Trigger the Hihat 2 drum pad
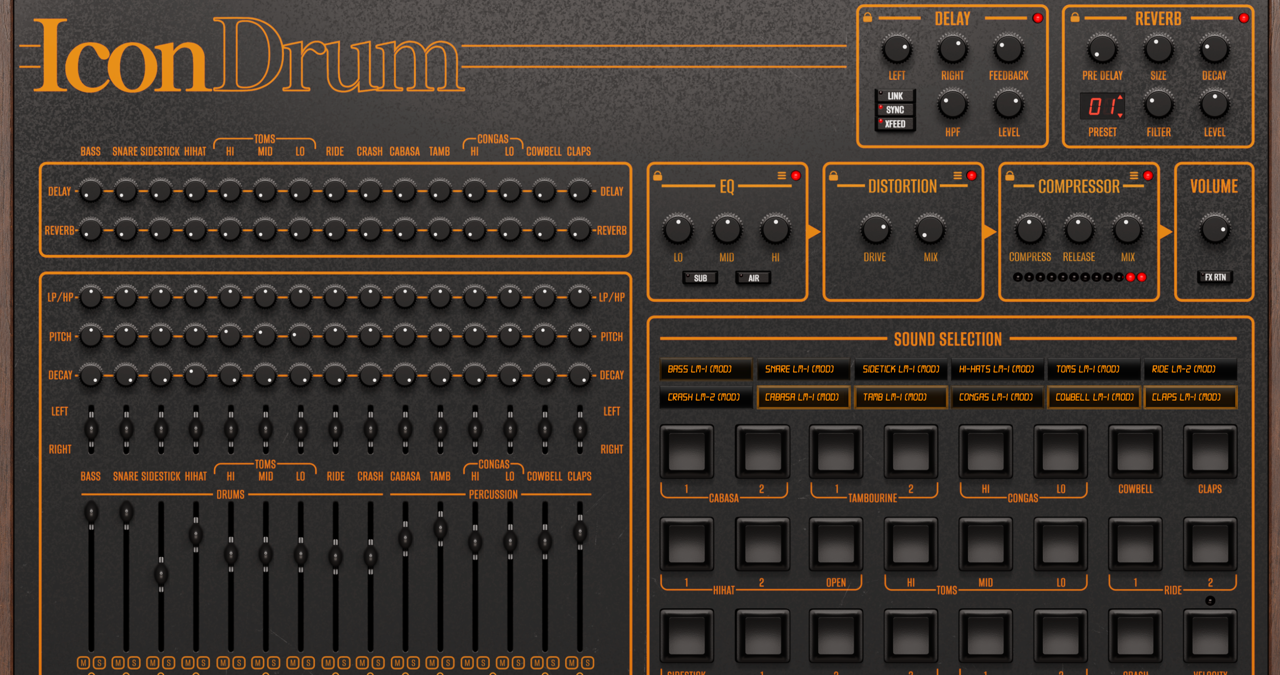The width and height of the screenshot is (1280, 675). click(762, 544)
